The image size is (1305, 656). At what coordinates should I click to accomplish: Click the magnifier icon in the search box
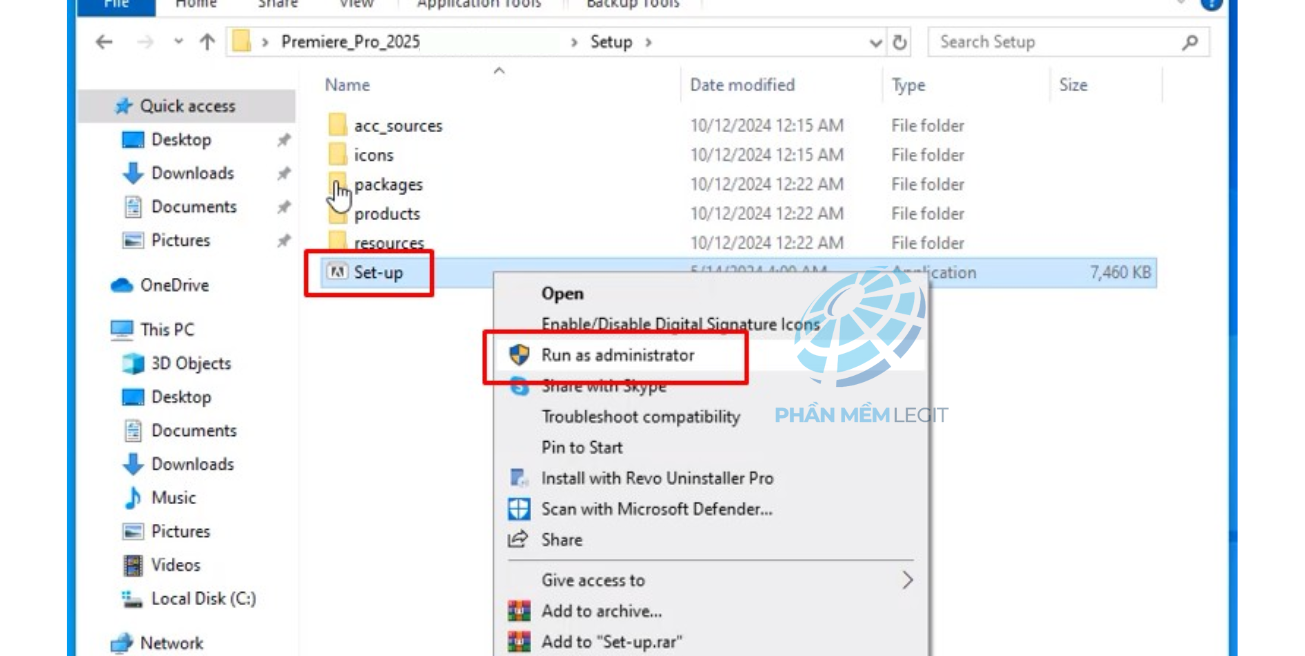1189,42
